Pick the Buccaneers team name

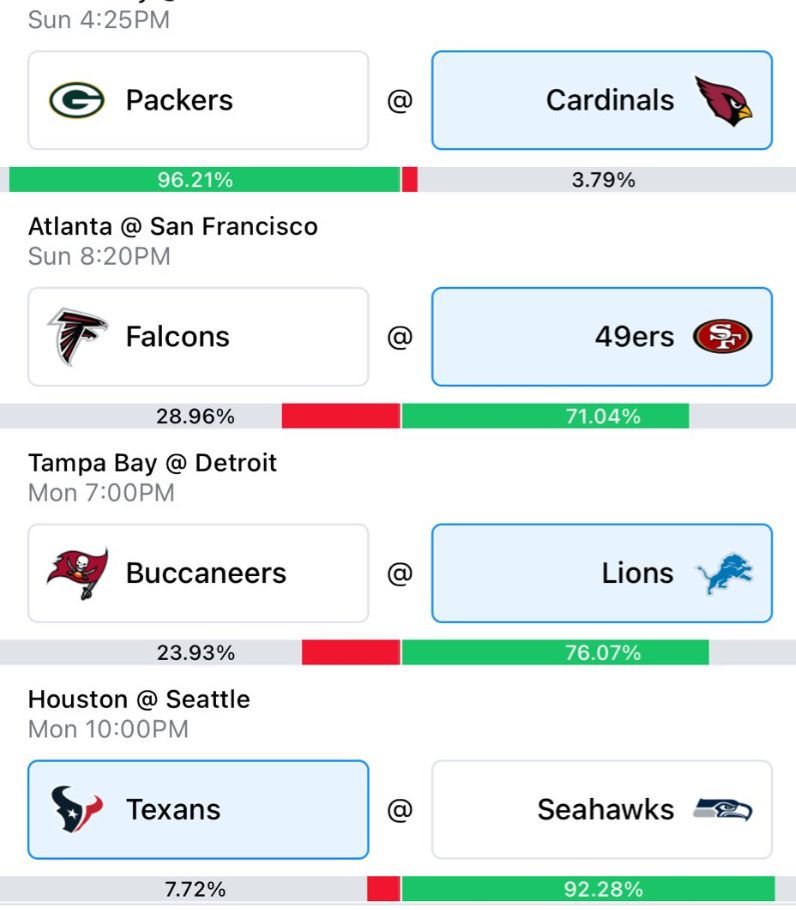tap(206, 573)
